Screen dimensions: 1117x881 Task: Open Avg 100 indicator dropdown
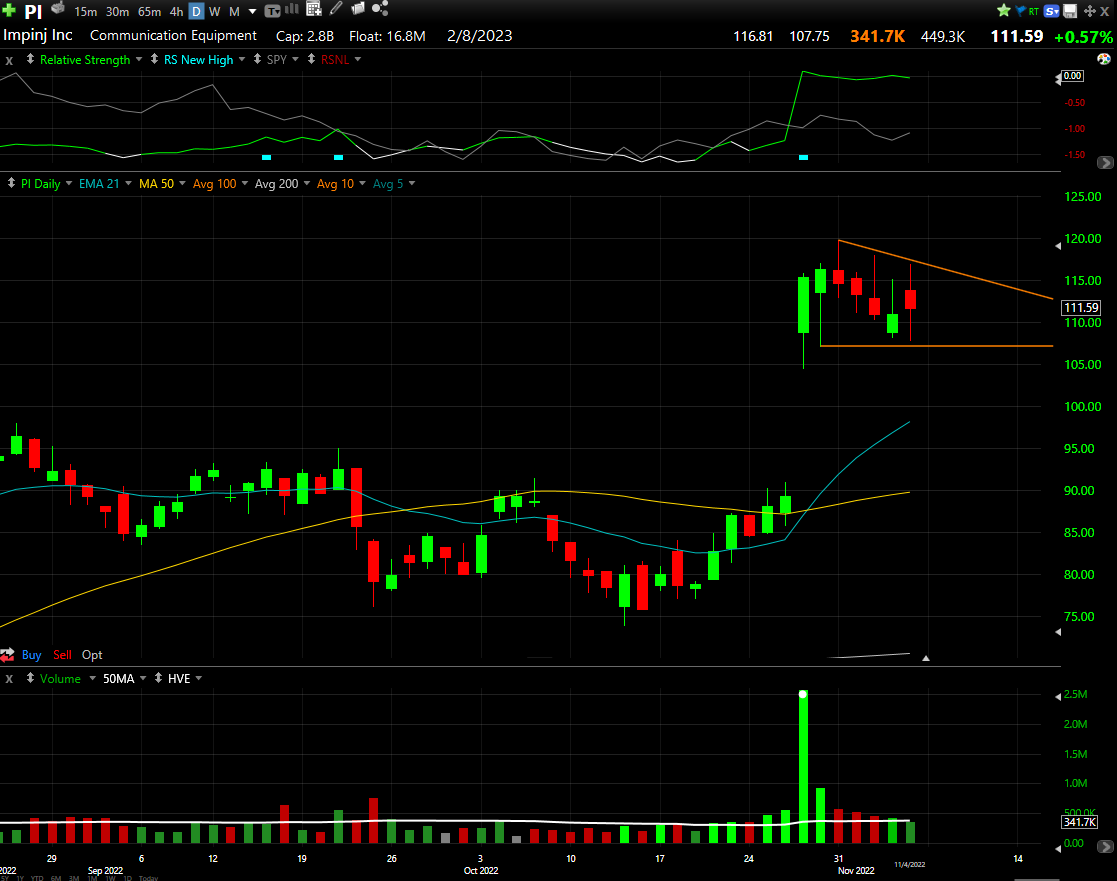click(x=245, y=183)
